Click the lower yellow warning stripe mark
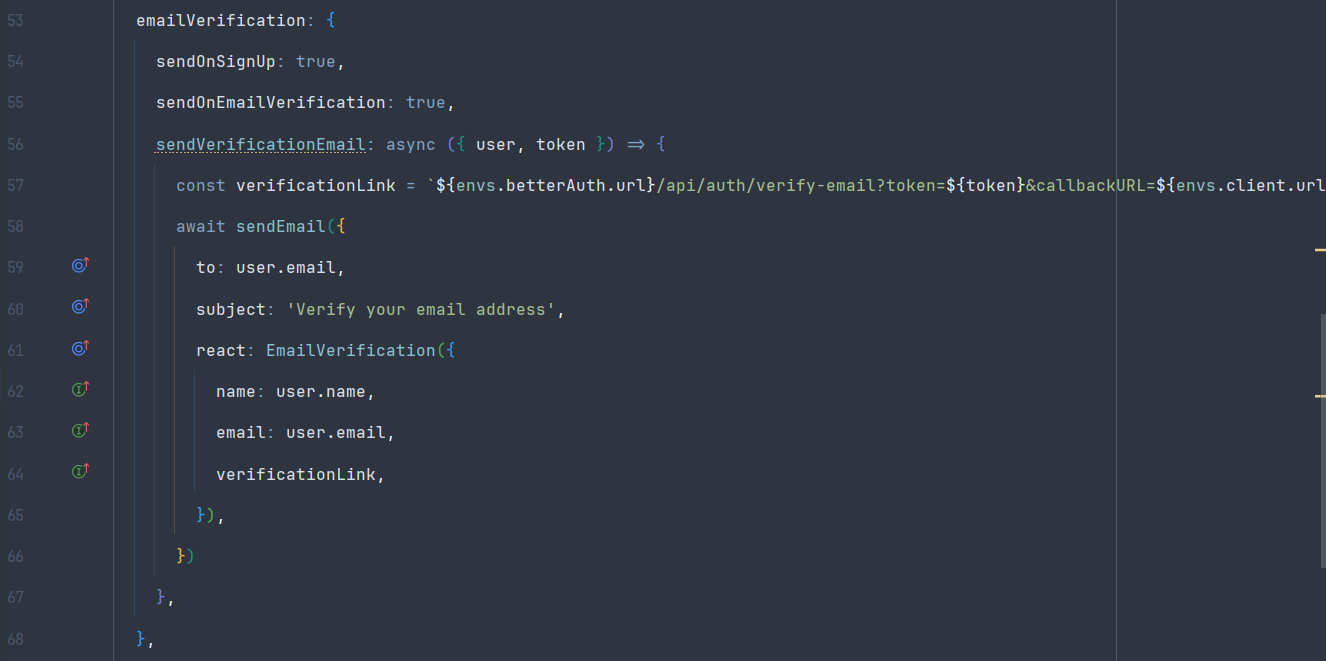This screenshot has width=1326, height=661. (x=1320, y=396)
